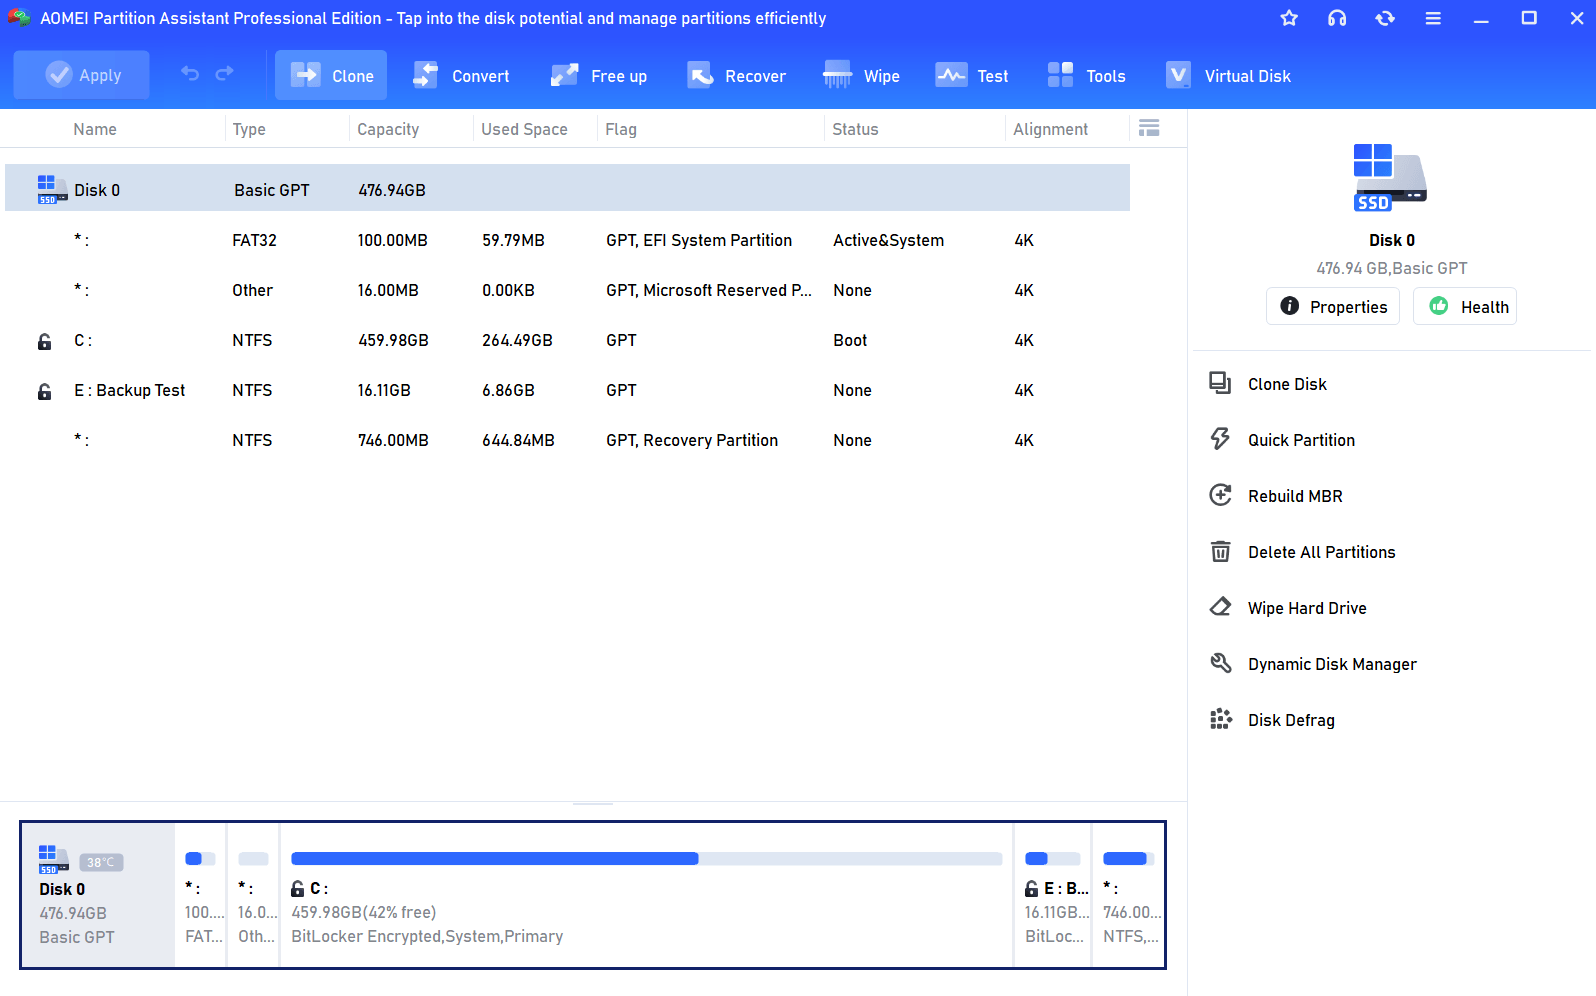Click the Delete All Partitions trash icon
This screenshot has width=1596, height=996.
tap(1220, 552)
